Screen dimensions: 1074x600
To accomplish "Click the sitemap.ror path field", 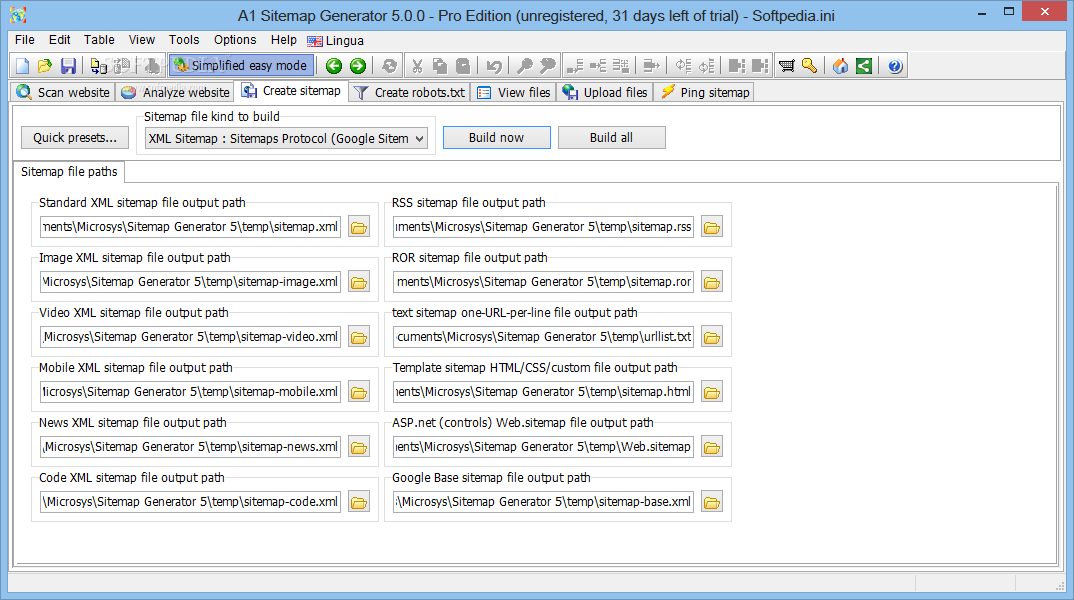I will coord(543,282).
